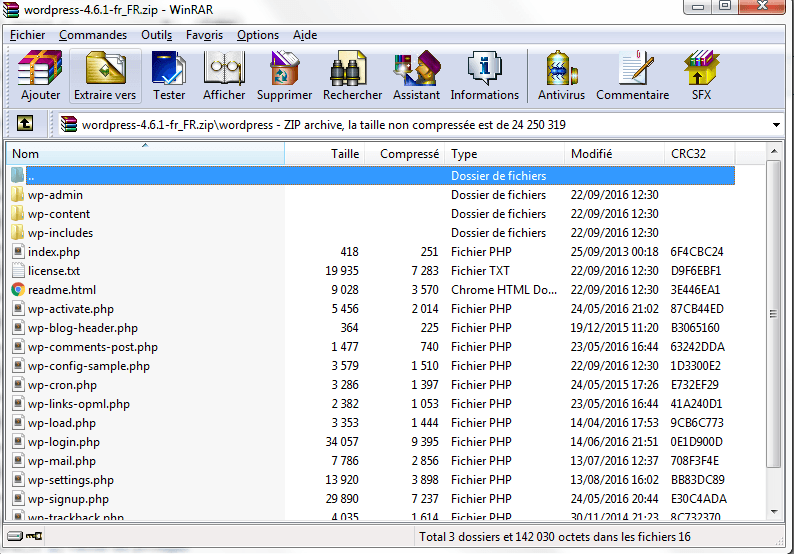This screenshot has height=554, width=794.
Task: Click the wp-includes folder icon
Action: [18, 232]
